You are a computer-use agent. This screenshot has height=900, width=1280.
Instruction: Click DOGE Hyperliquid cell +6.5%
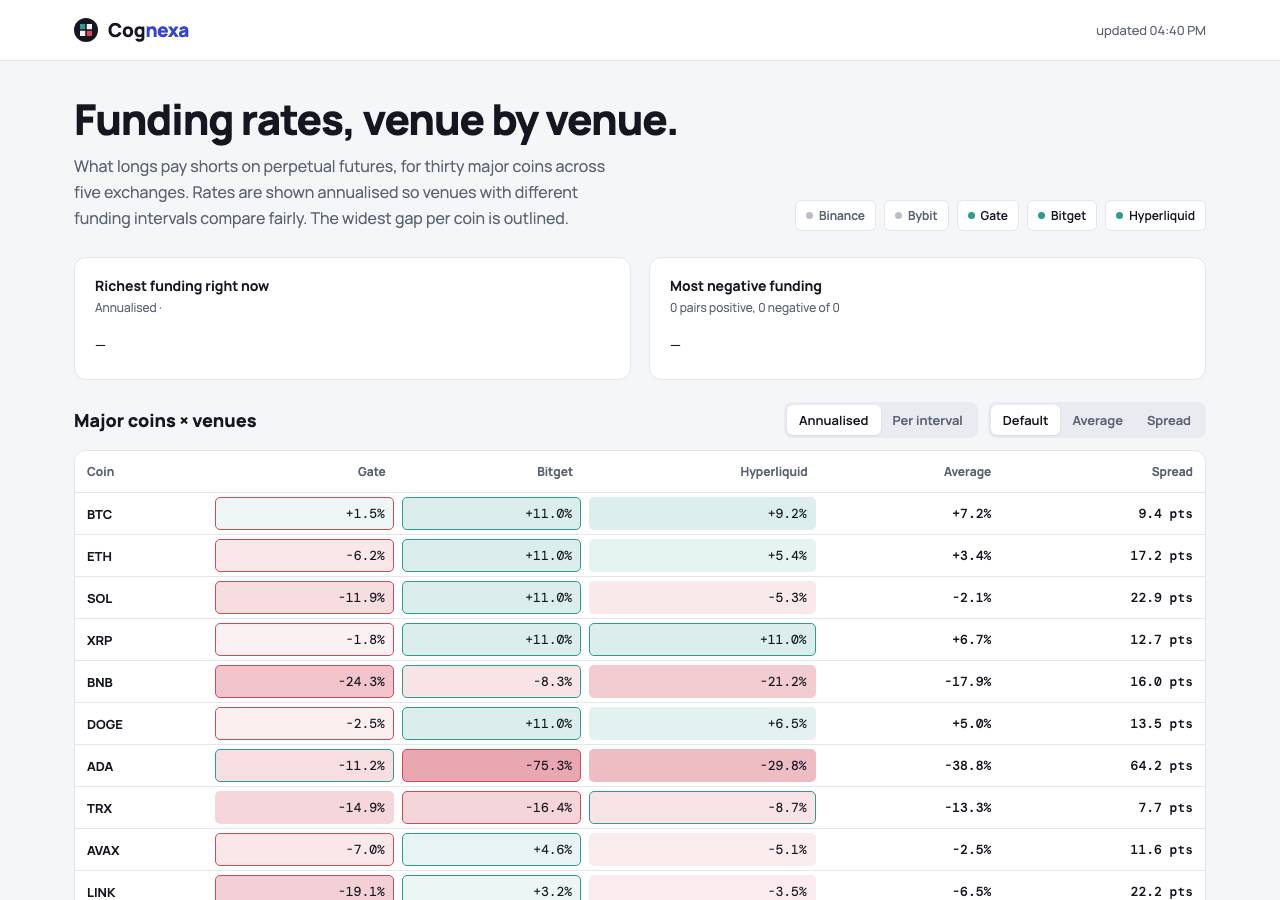(x=702, y=724)
